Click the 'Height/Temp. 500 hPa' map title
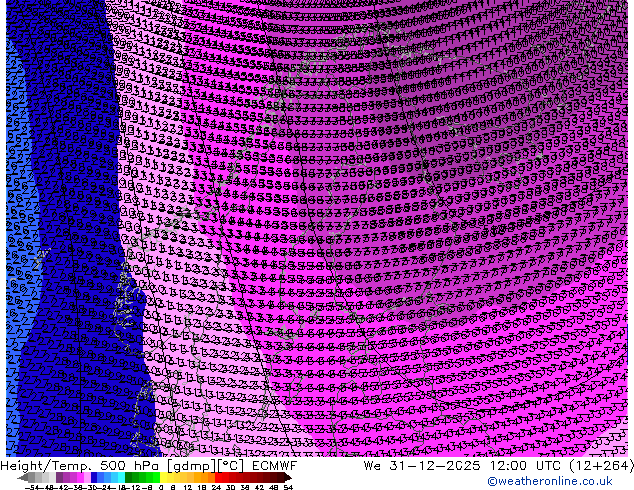The image size is (634, 490). pos(81,466)
